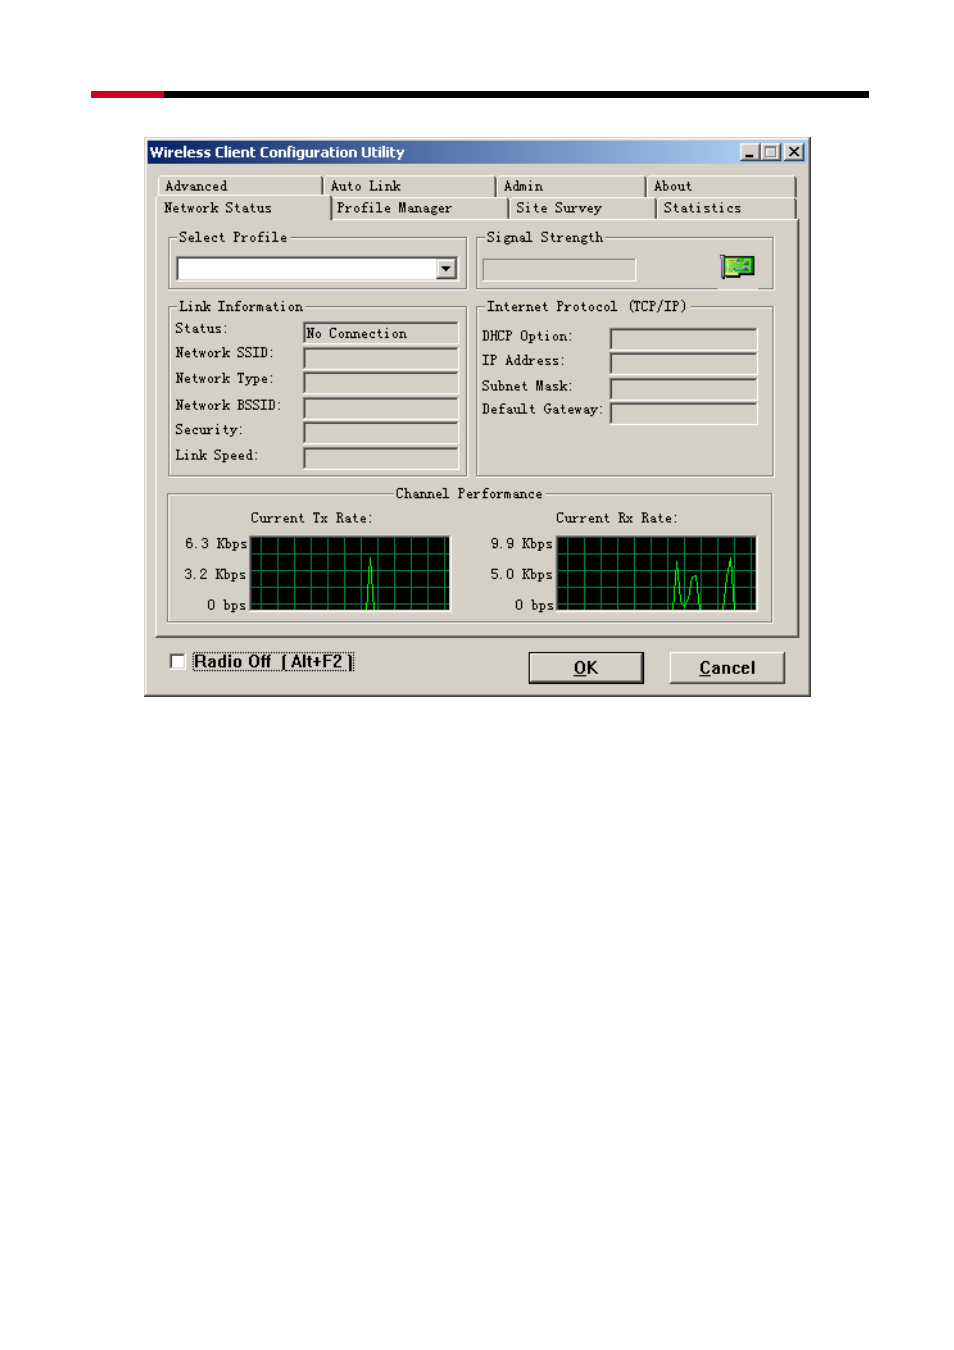The image size is (954, 1350).
Task: Click the 3.2 Kbps Tx scale label
Action: 215,575
